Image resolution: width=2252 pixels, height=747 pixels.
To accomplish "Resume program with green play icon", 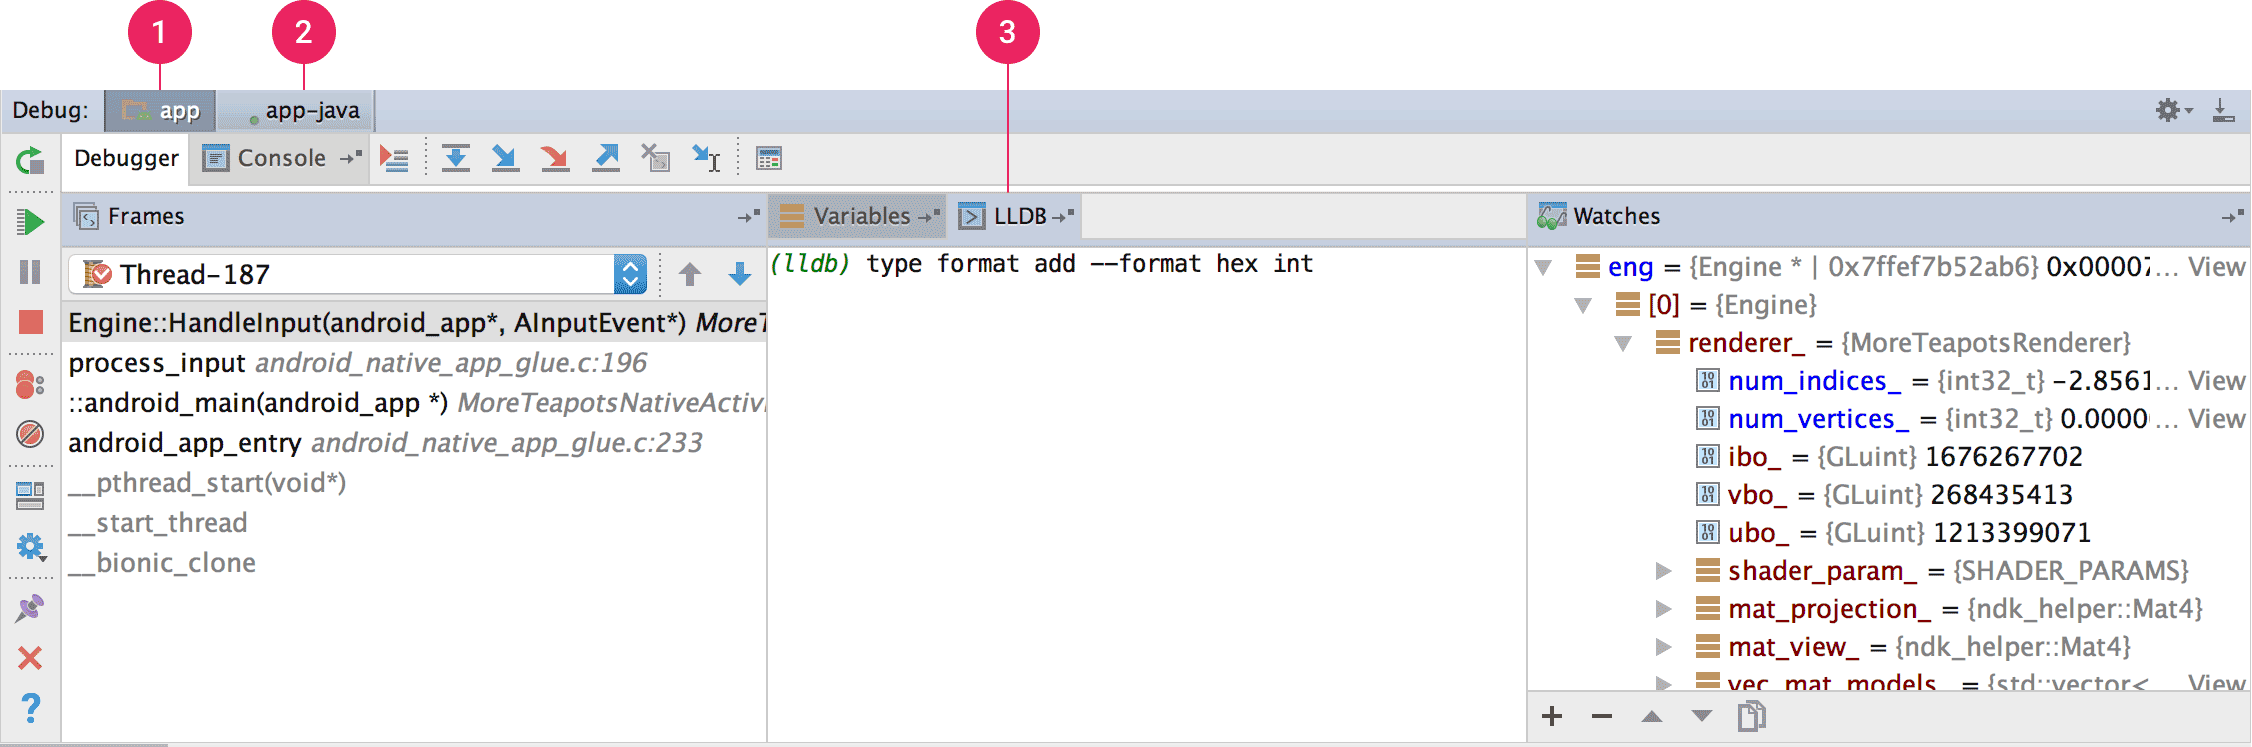I will [30, 222].
